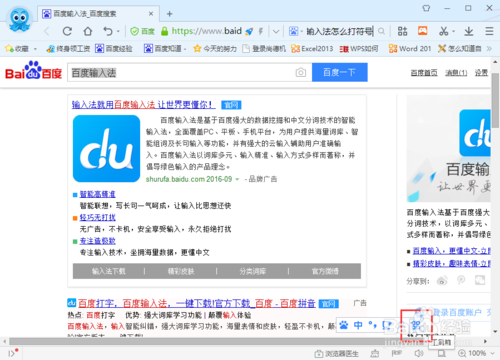Expand the 收藏 dropdown arrow
Image resolution: width=500 pixels, height=360 pixels.
pyautogui.click(x=35, y=49)
